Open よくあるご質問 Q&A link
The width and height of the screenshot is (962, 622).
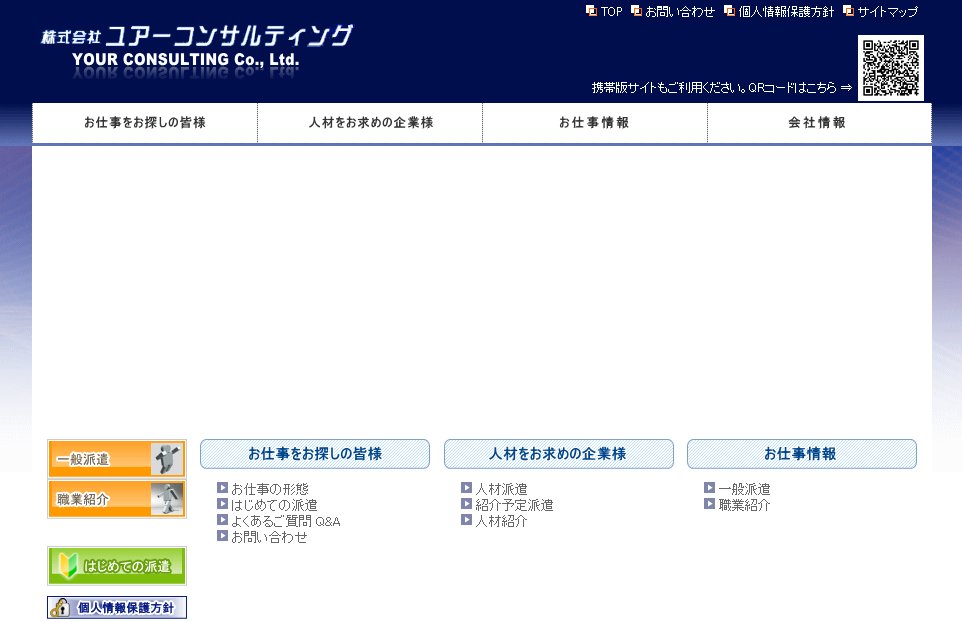click(x=285, y=521)
